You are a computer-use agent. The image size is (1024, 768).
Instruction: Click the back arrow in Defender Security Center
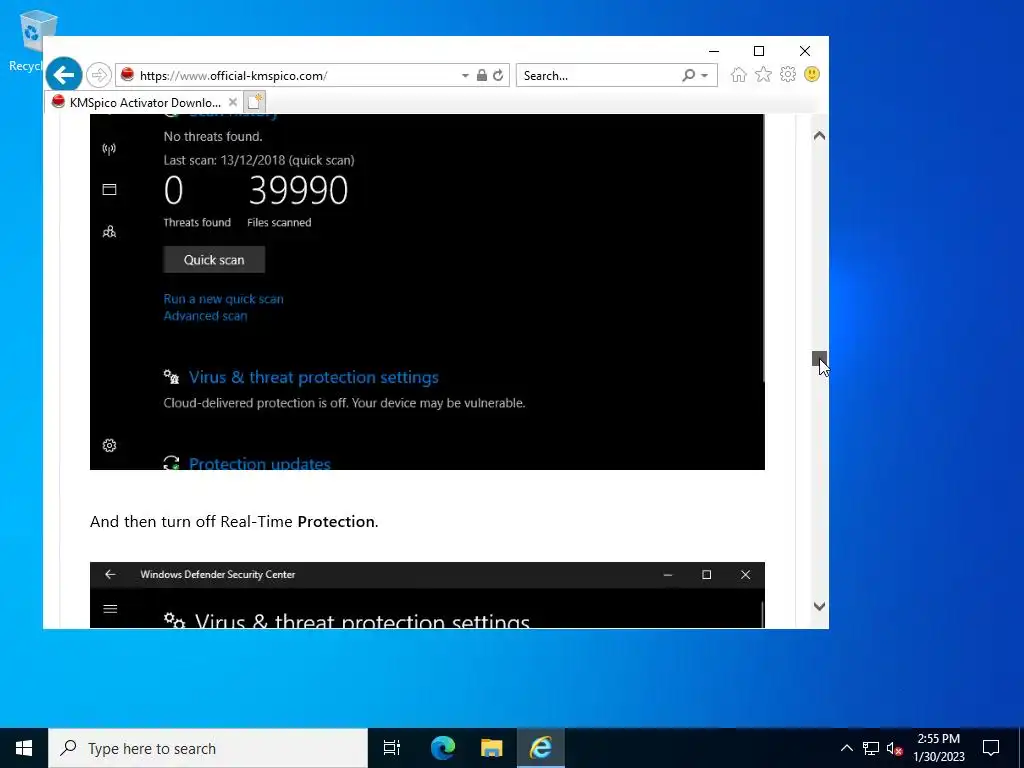[110, 575]
